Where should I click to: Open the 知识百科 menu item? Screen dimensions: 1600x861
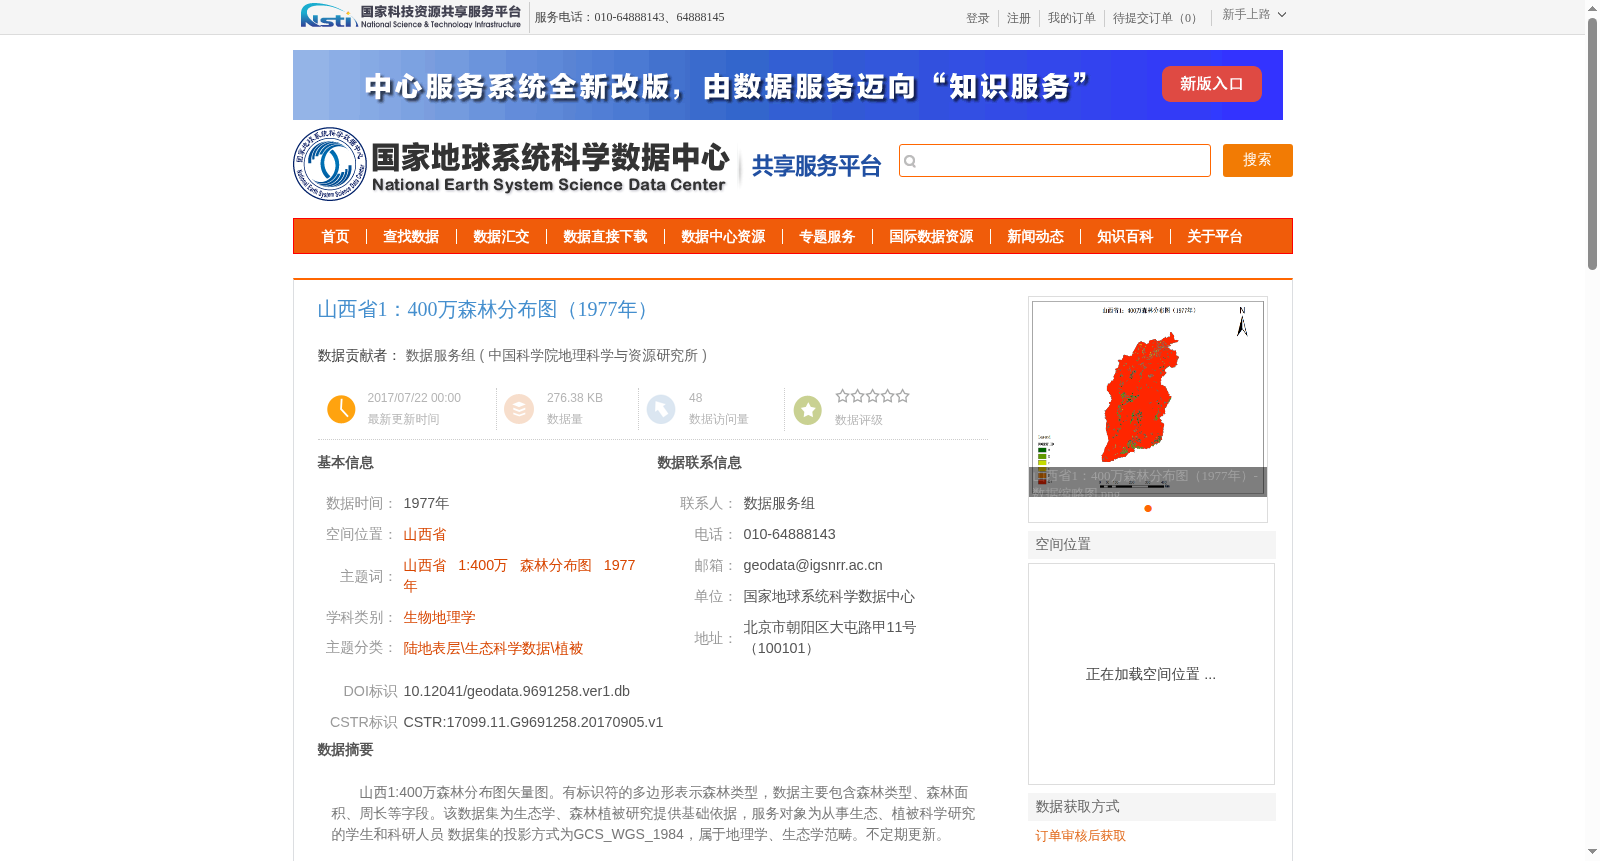pos(1125,237)
